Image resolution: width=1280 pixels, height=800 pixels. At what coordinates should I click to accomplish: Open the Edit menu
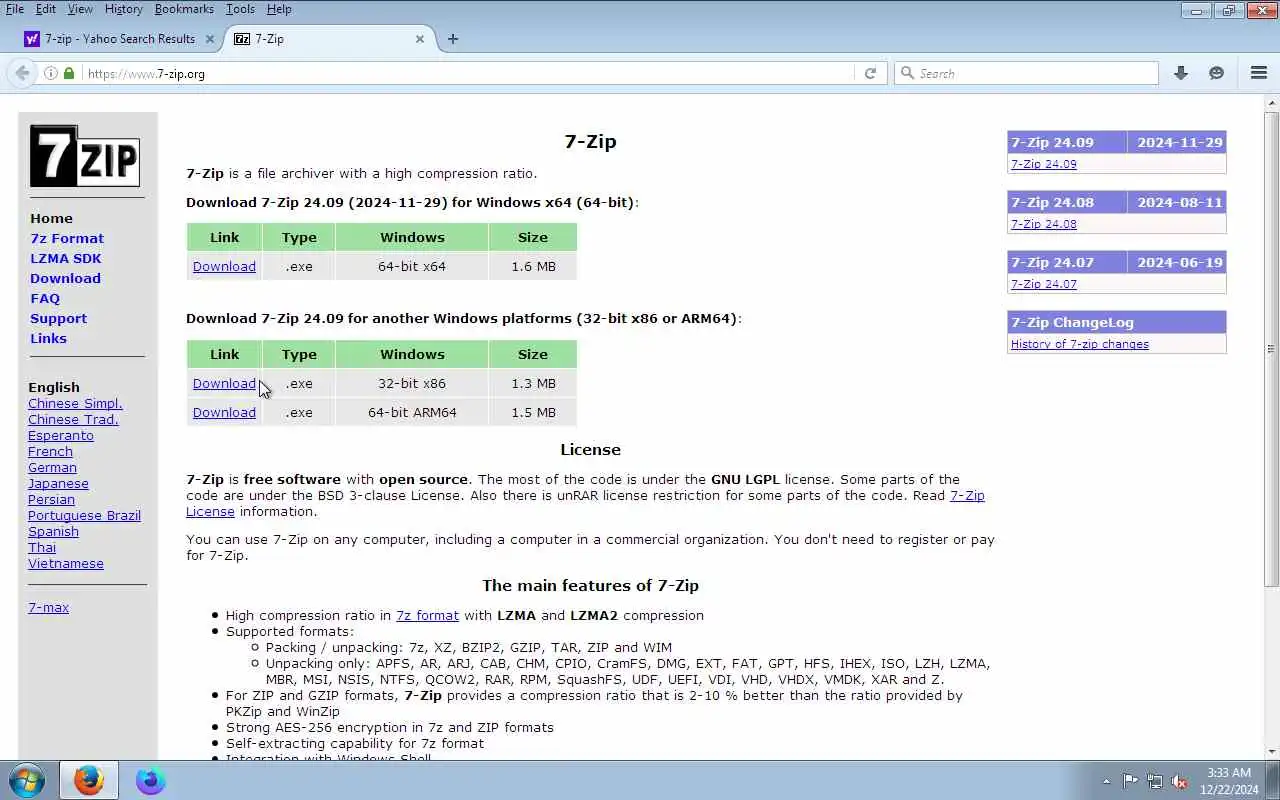46,9
